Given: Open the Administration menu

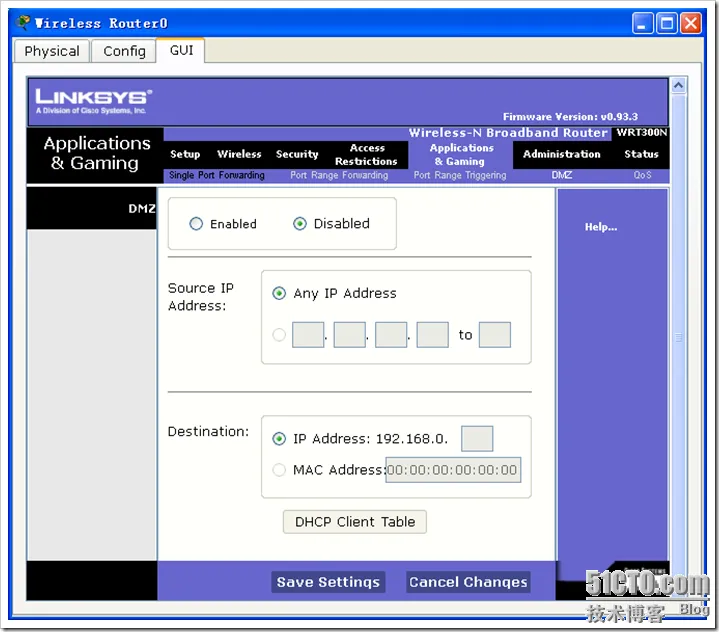Looking at the screenshot, I should click(x=561, y=154).
